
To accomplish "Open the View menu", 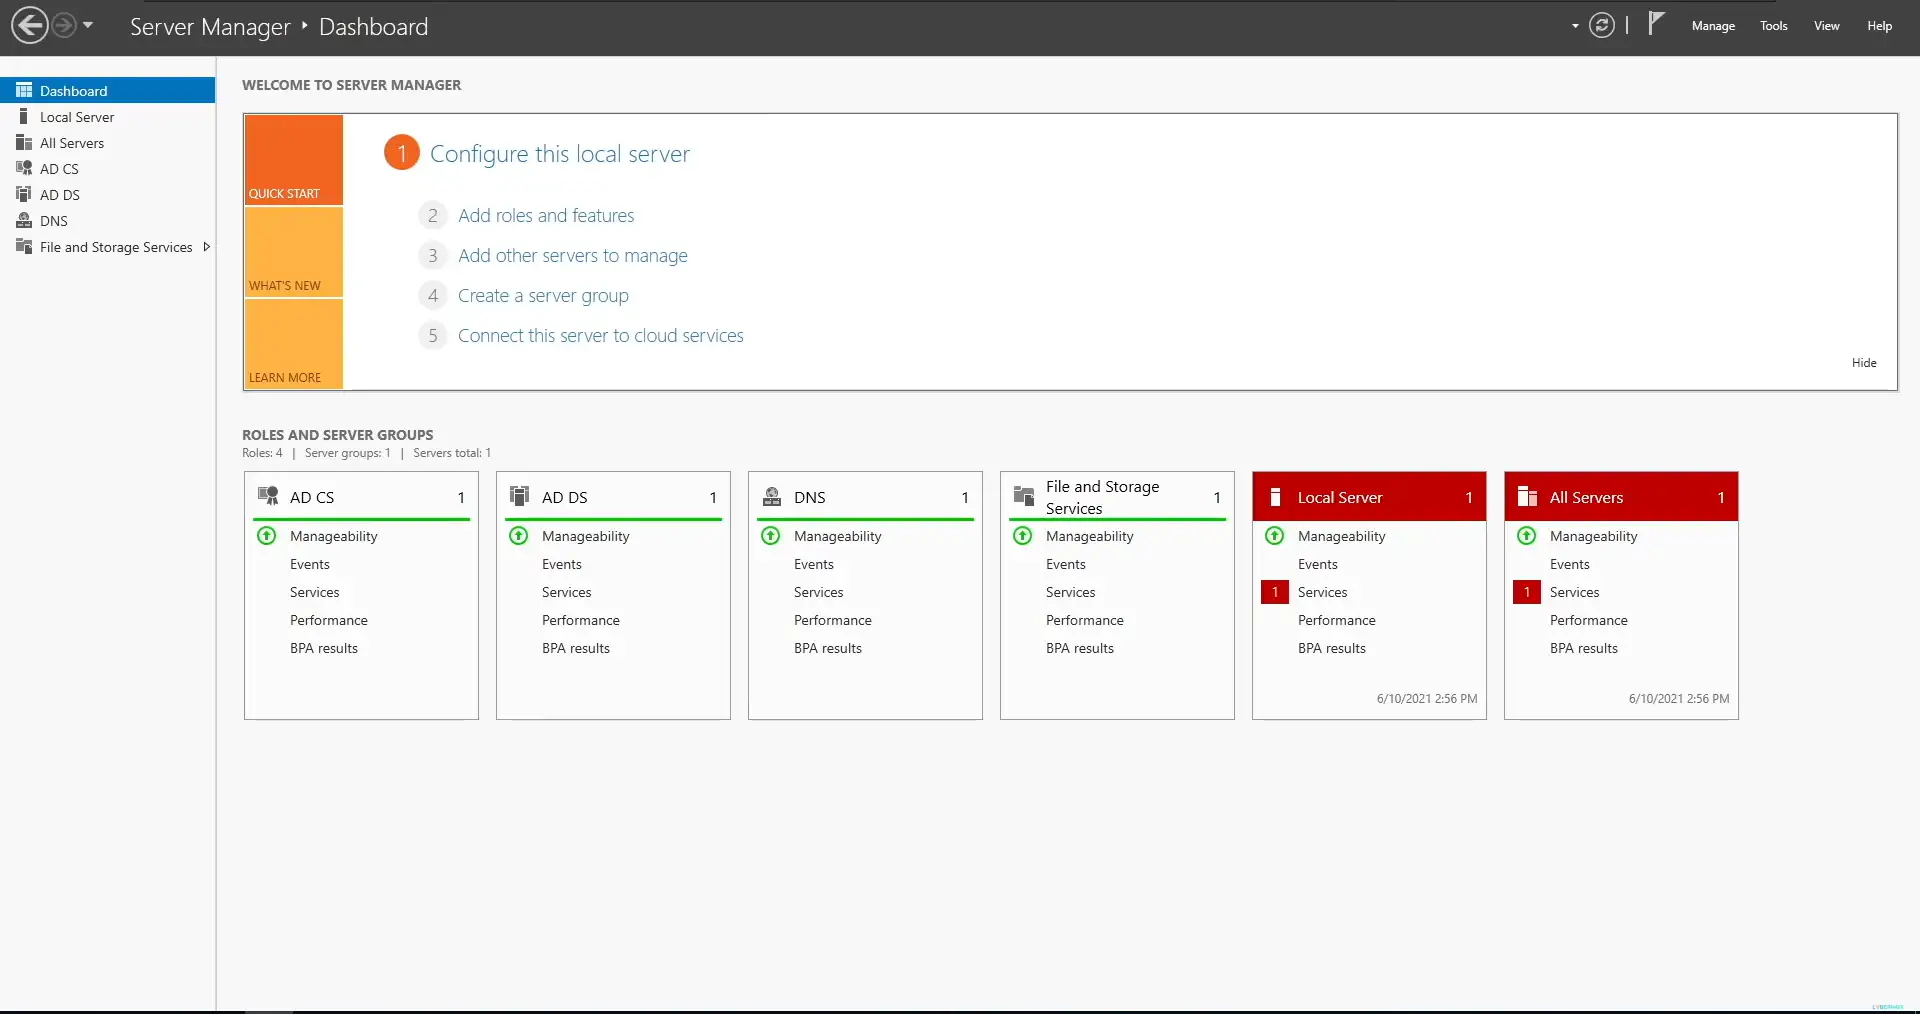I will coord(1826,25).
